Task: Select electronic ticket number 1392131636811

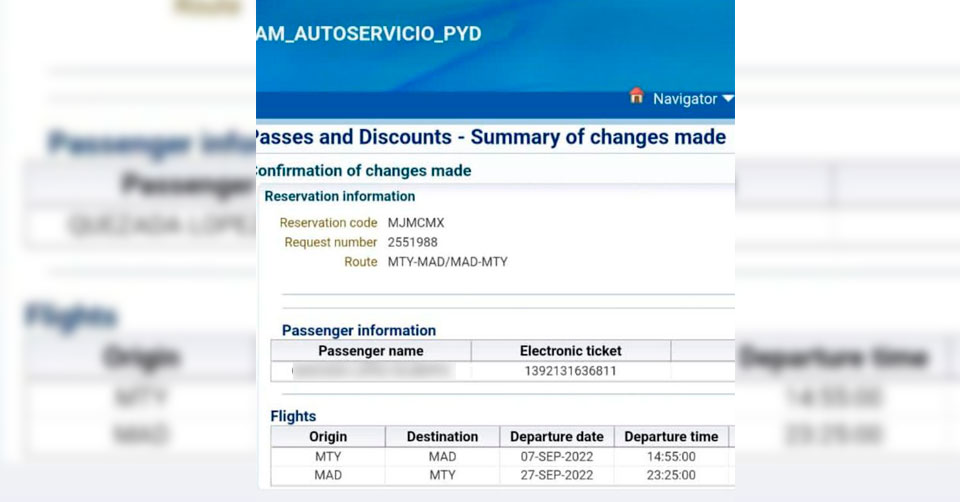Action: [x=570, y=371]
